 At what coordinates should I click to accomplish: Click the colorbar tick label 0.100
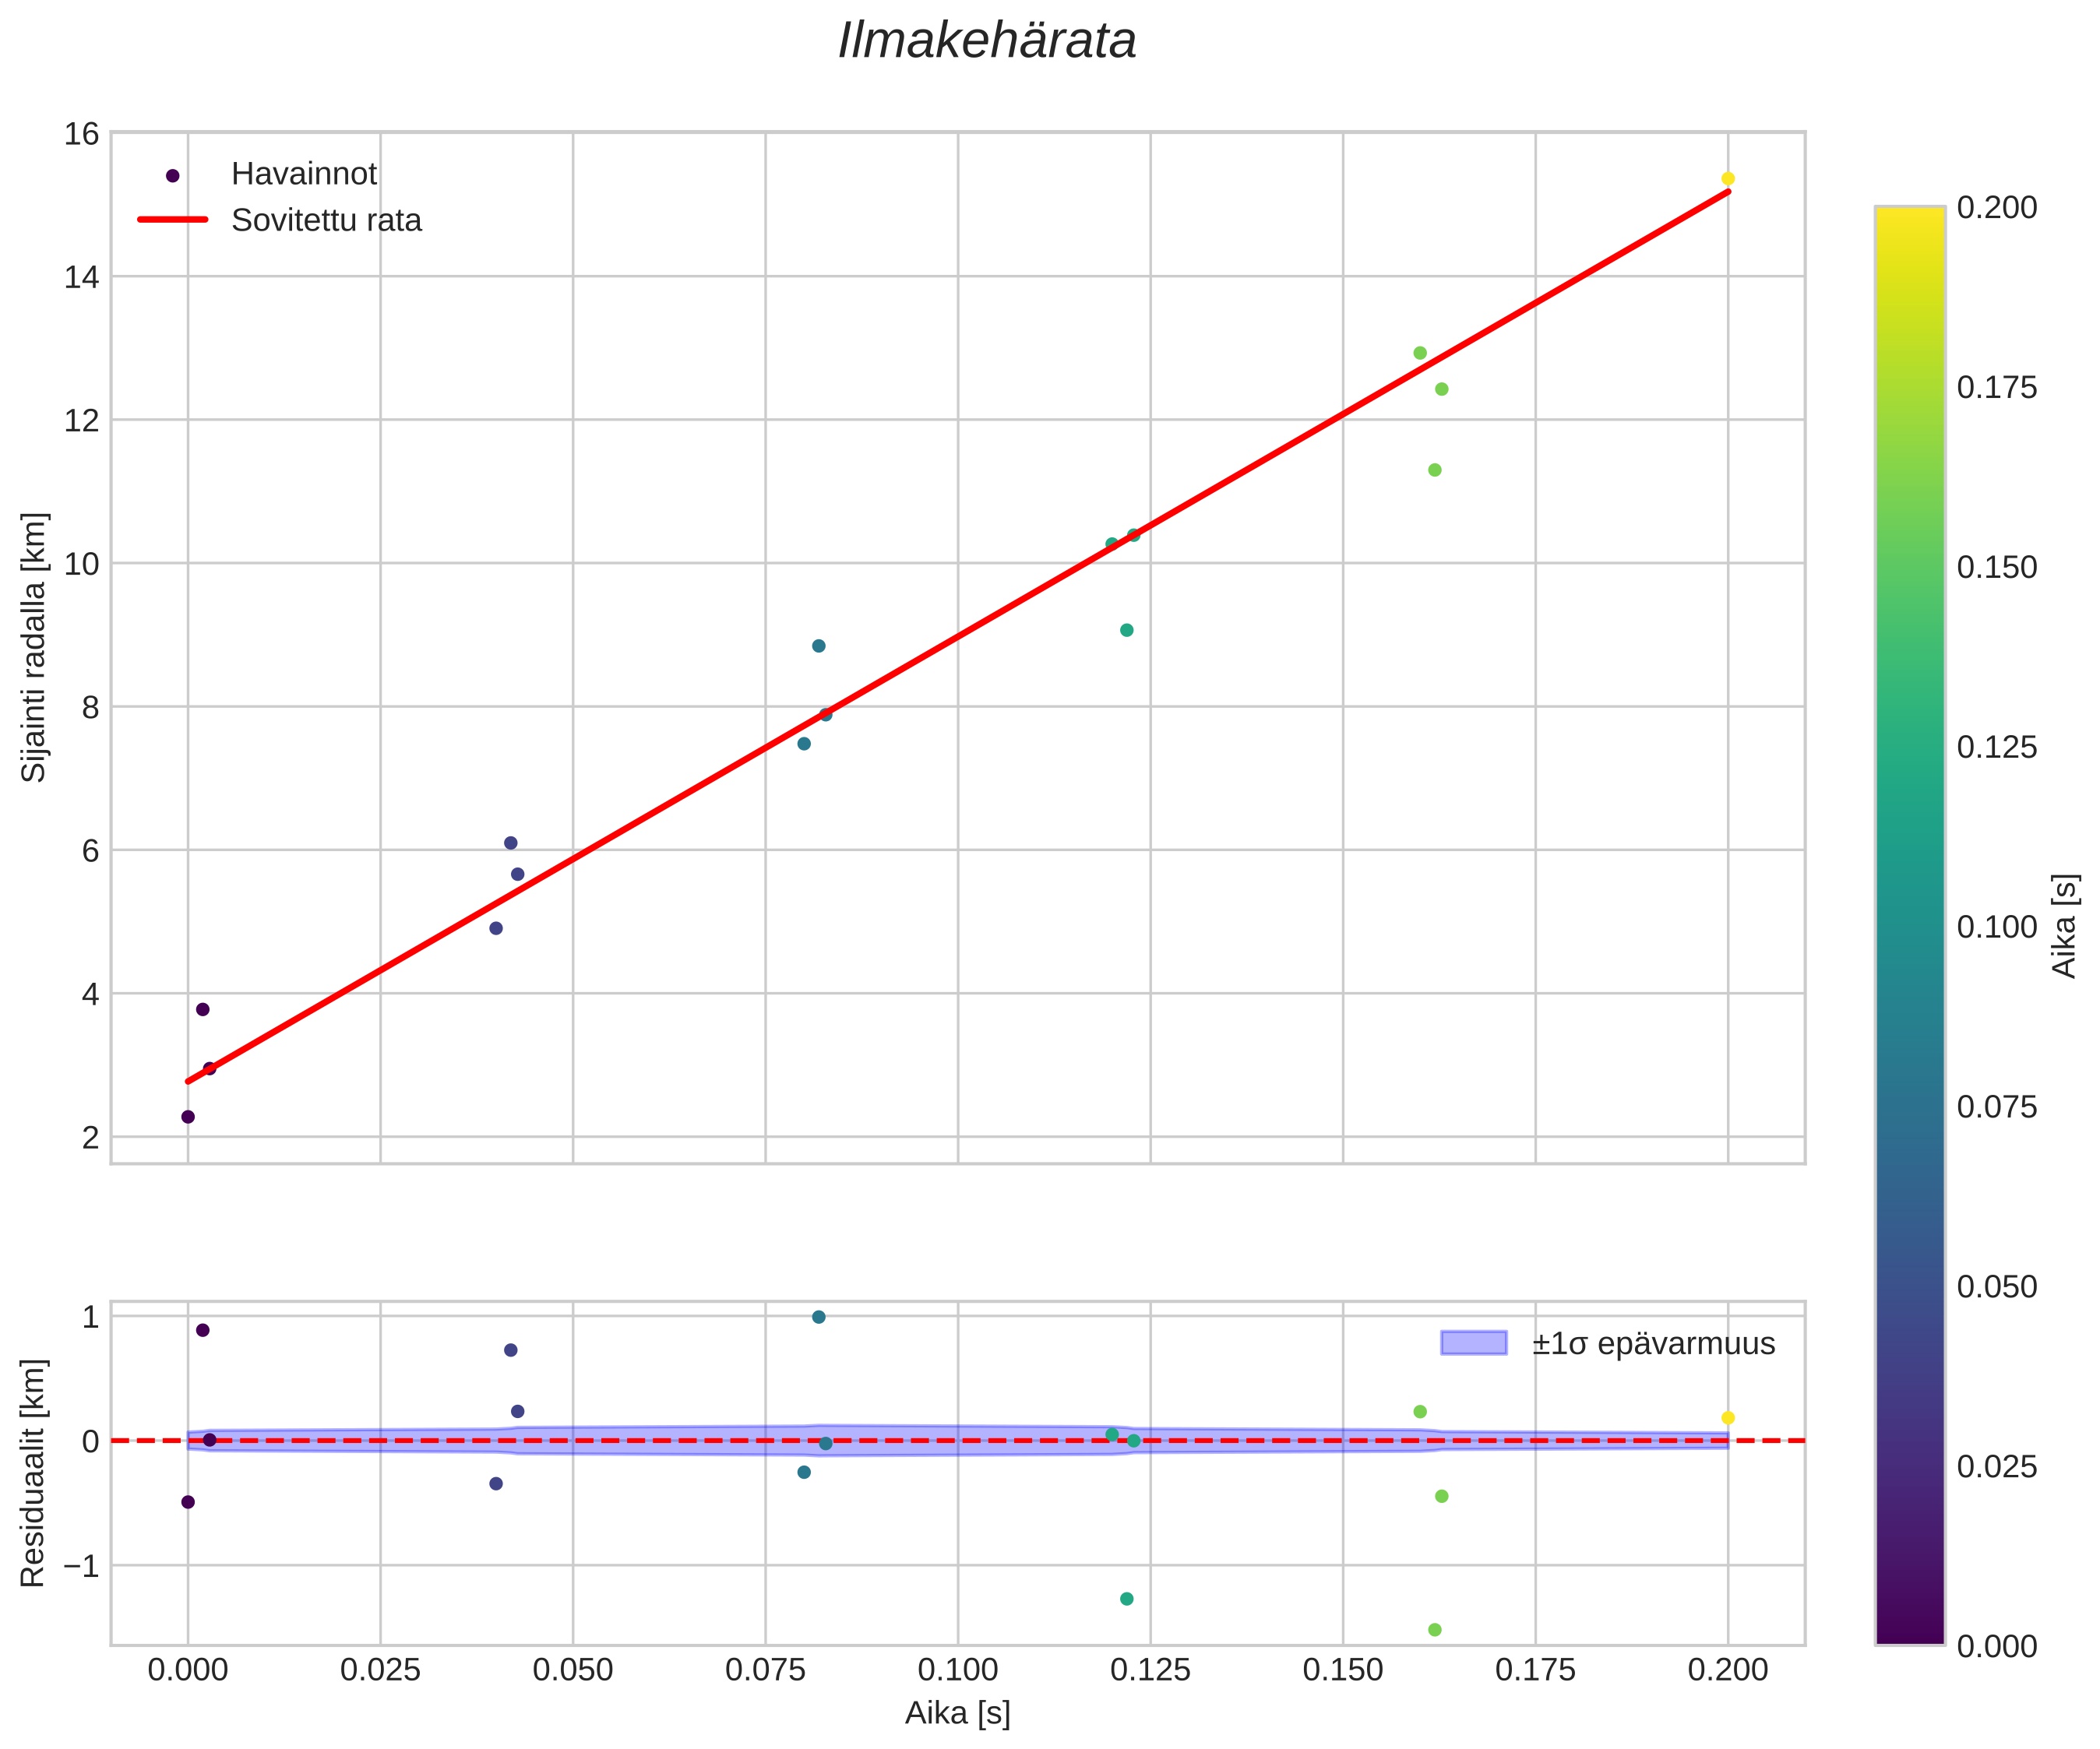coord(1996,927)
